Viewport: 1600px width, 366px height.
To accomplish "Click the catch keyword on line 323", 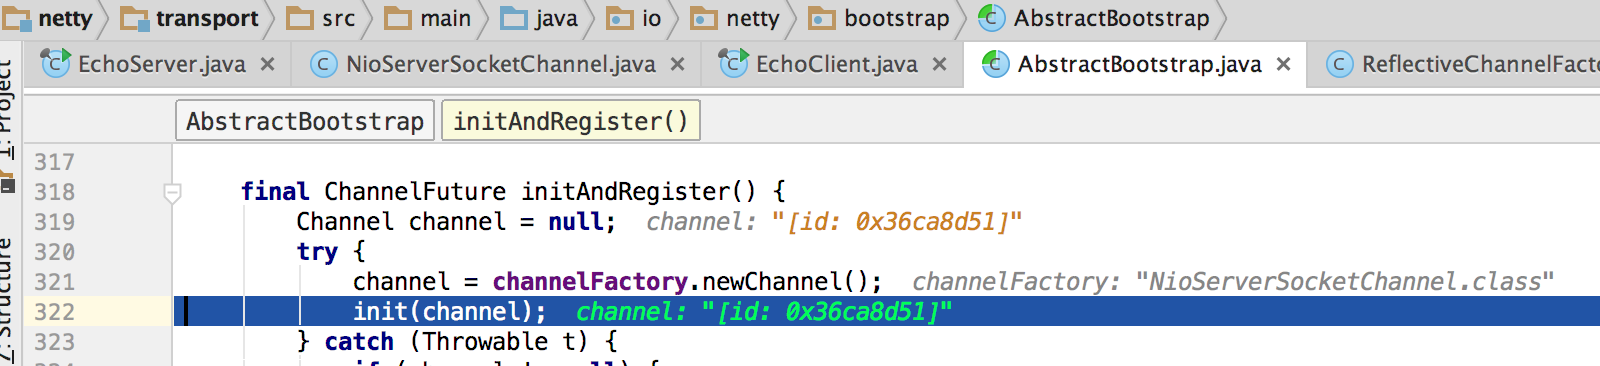I will point(359,341).
